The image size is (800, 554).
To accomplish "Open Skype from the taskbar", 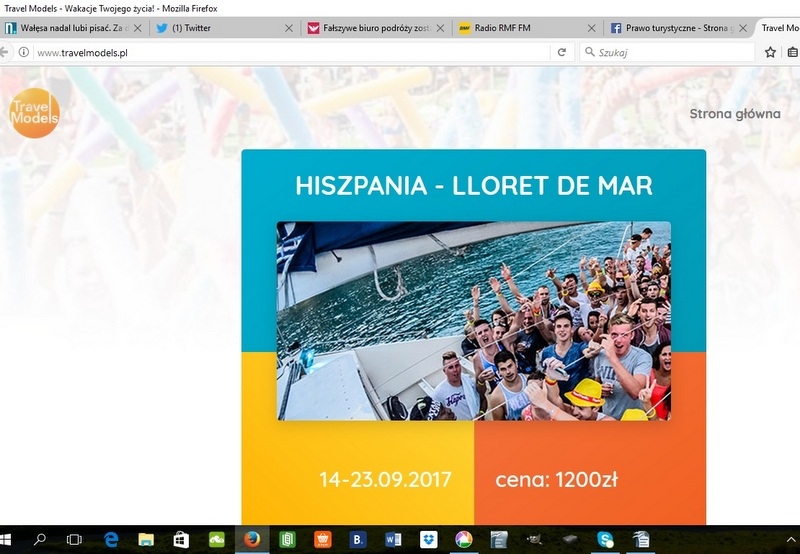I will [x=605, y=539].
